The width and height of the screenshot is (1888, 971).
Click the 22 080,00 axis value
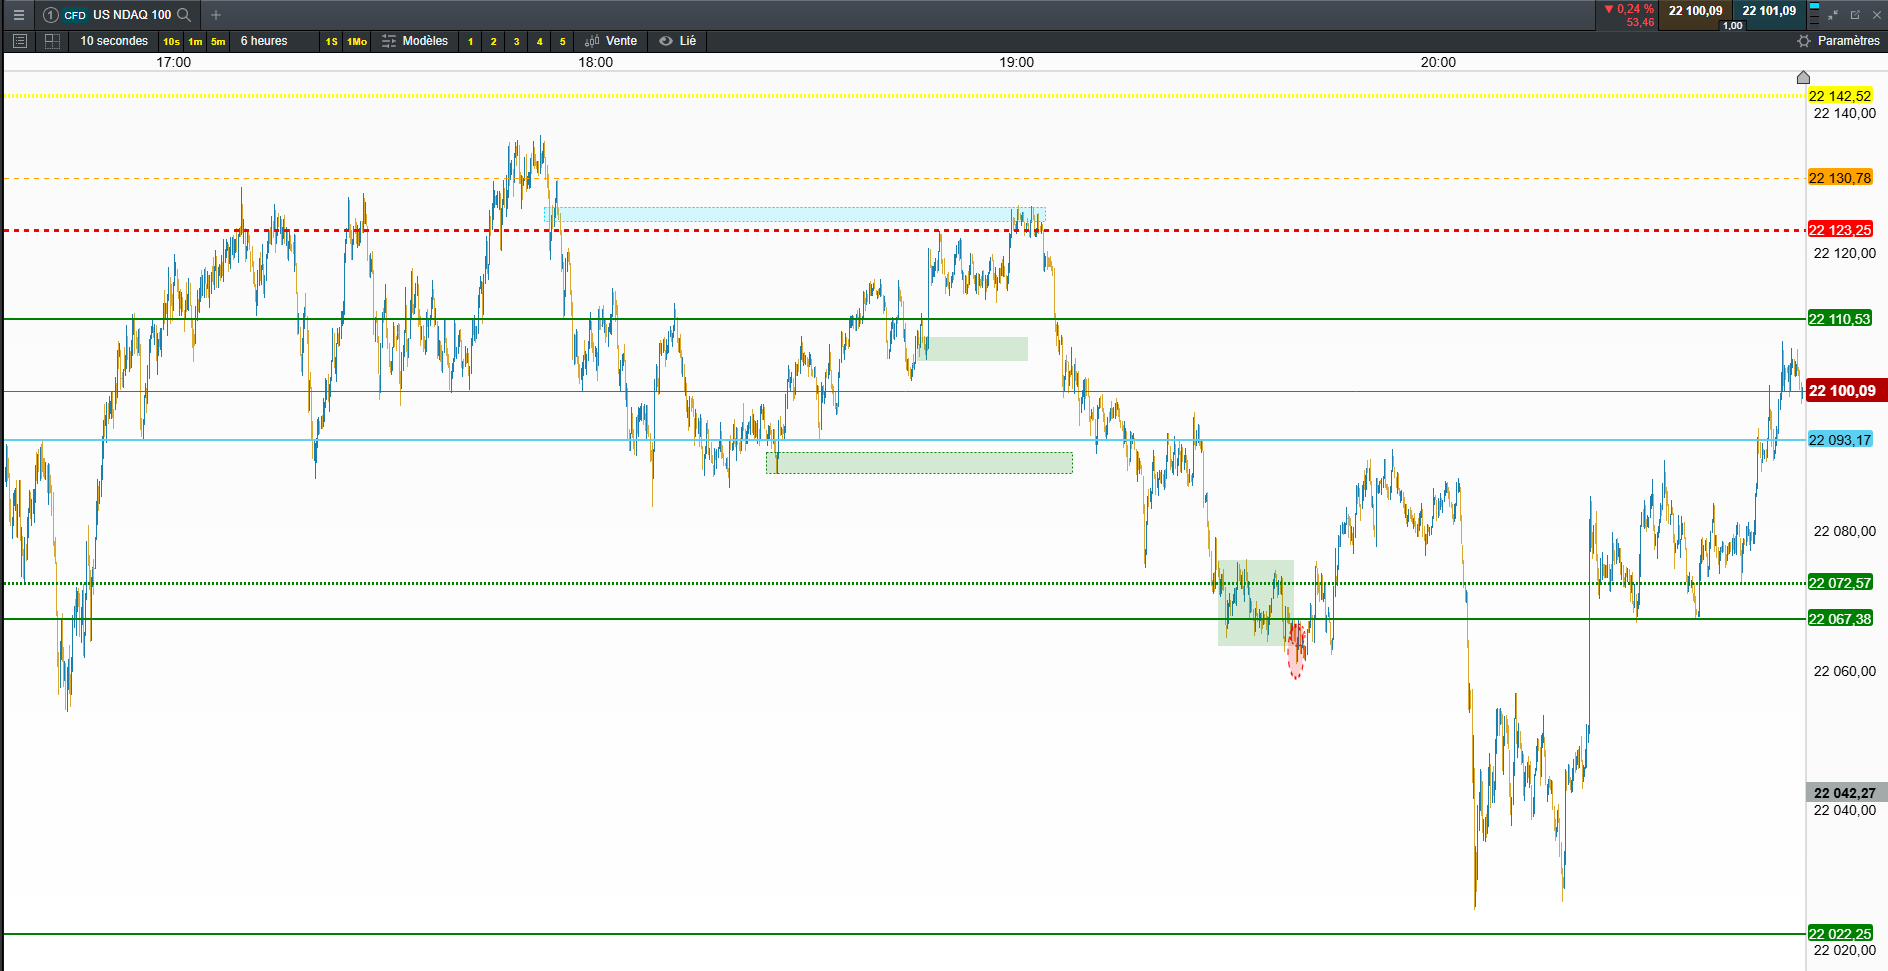[x=1845, y=531]
